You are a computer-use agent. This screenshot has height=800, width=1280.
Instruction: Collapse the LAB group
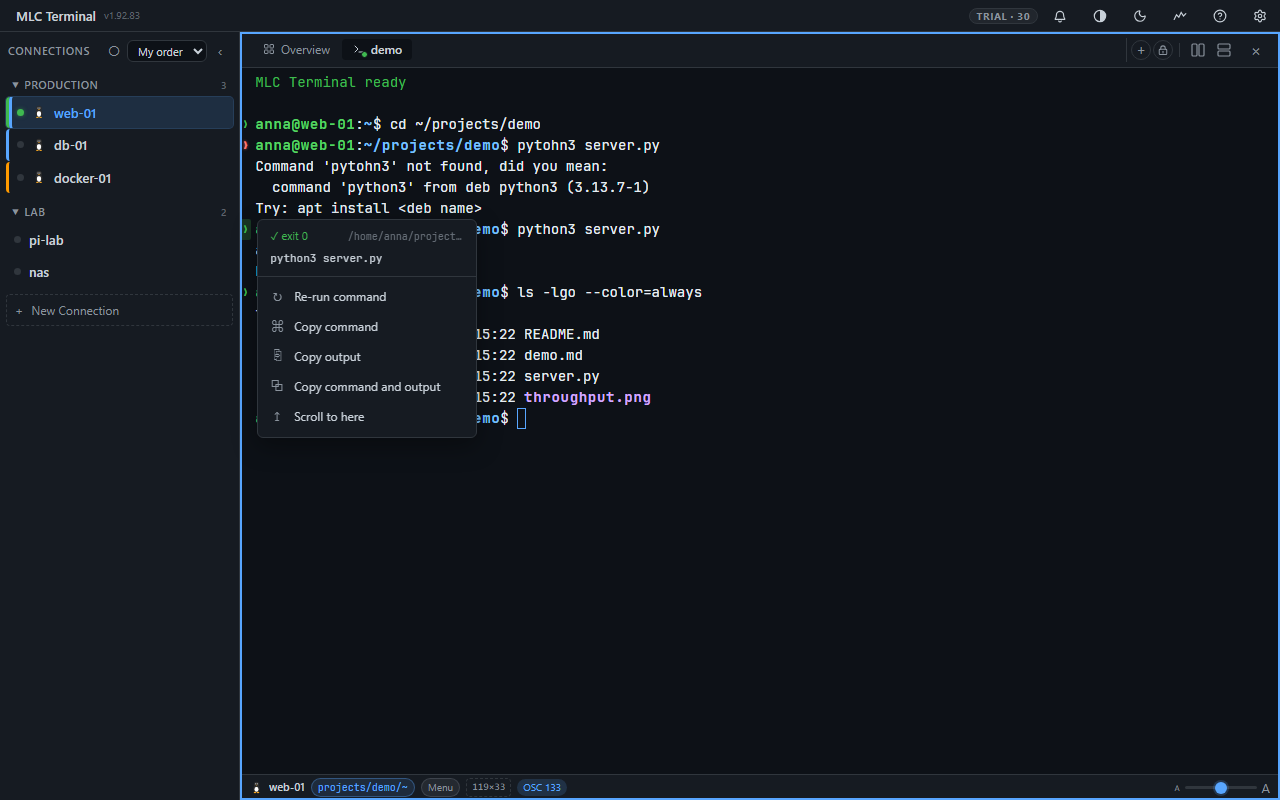119,212
